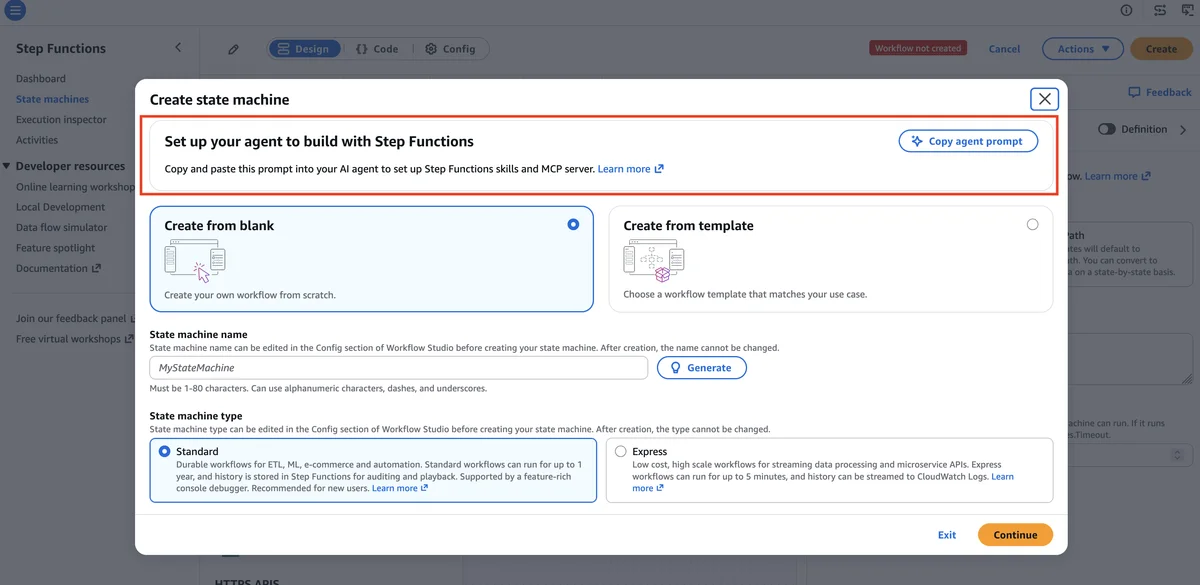Toggle the Definition switch

click(1107, 129)
